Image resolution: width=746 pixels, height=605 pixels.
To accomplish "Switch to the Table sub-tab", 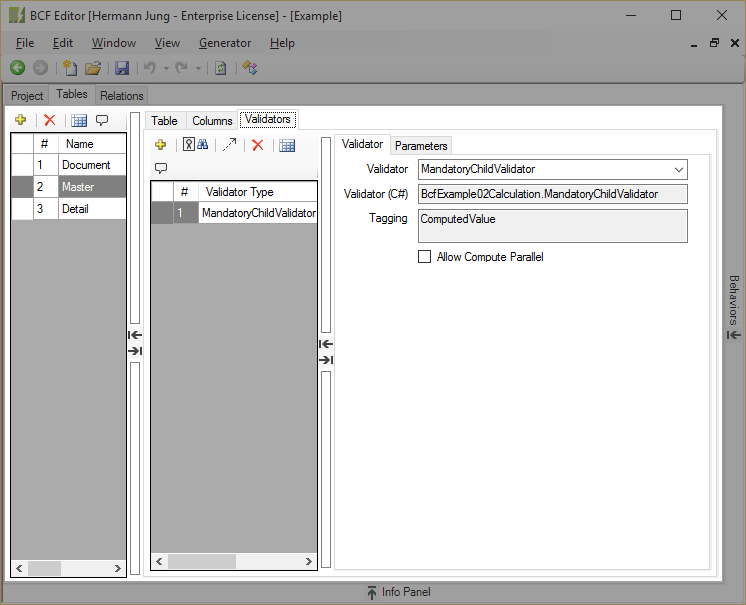I will click(x=164, y=121).
